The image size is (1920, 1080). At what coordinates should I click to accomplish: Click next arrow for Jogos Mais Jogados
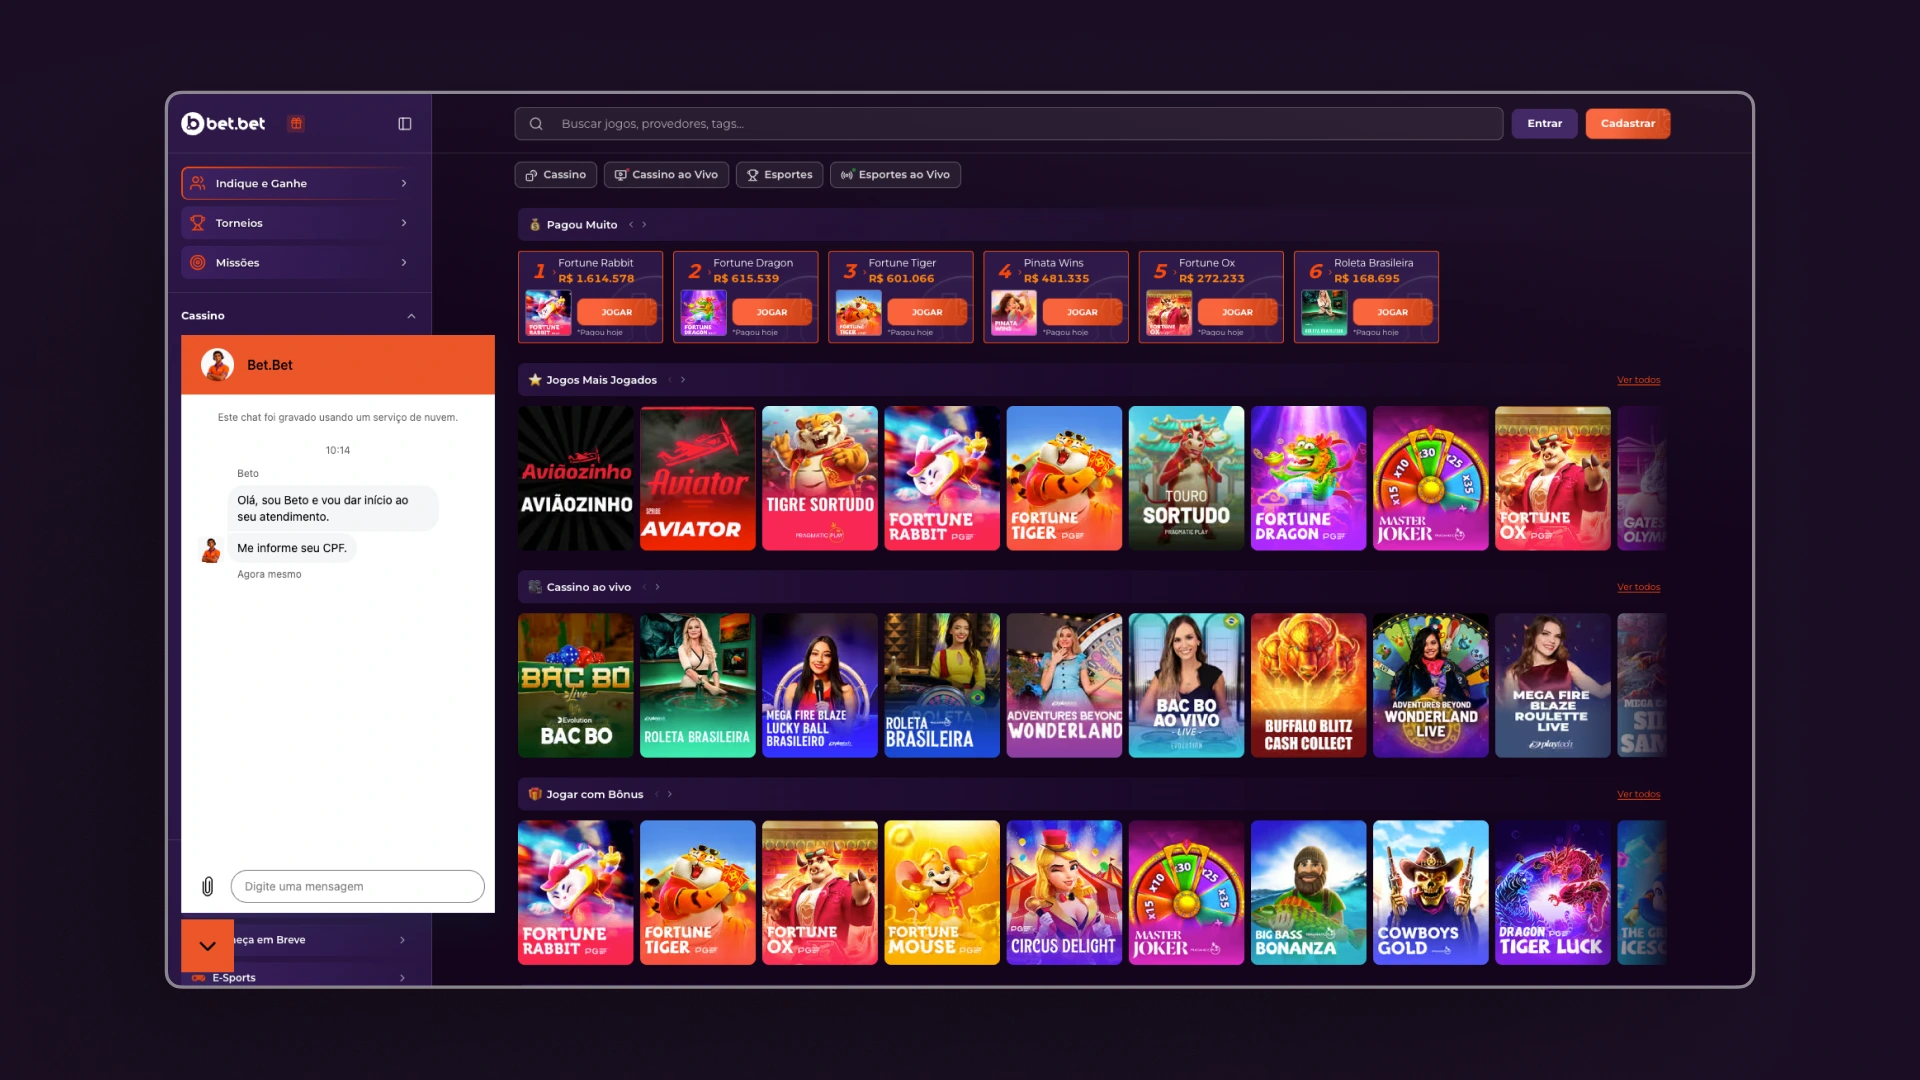pos(683,380)
